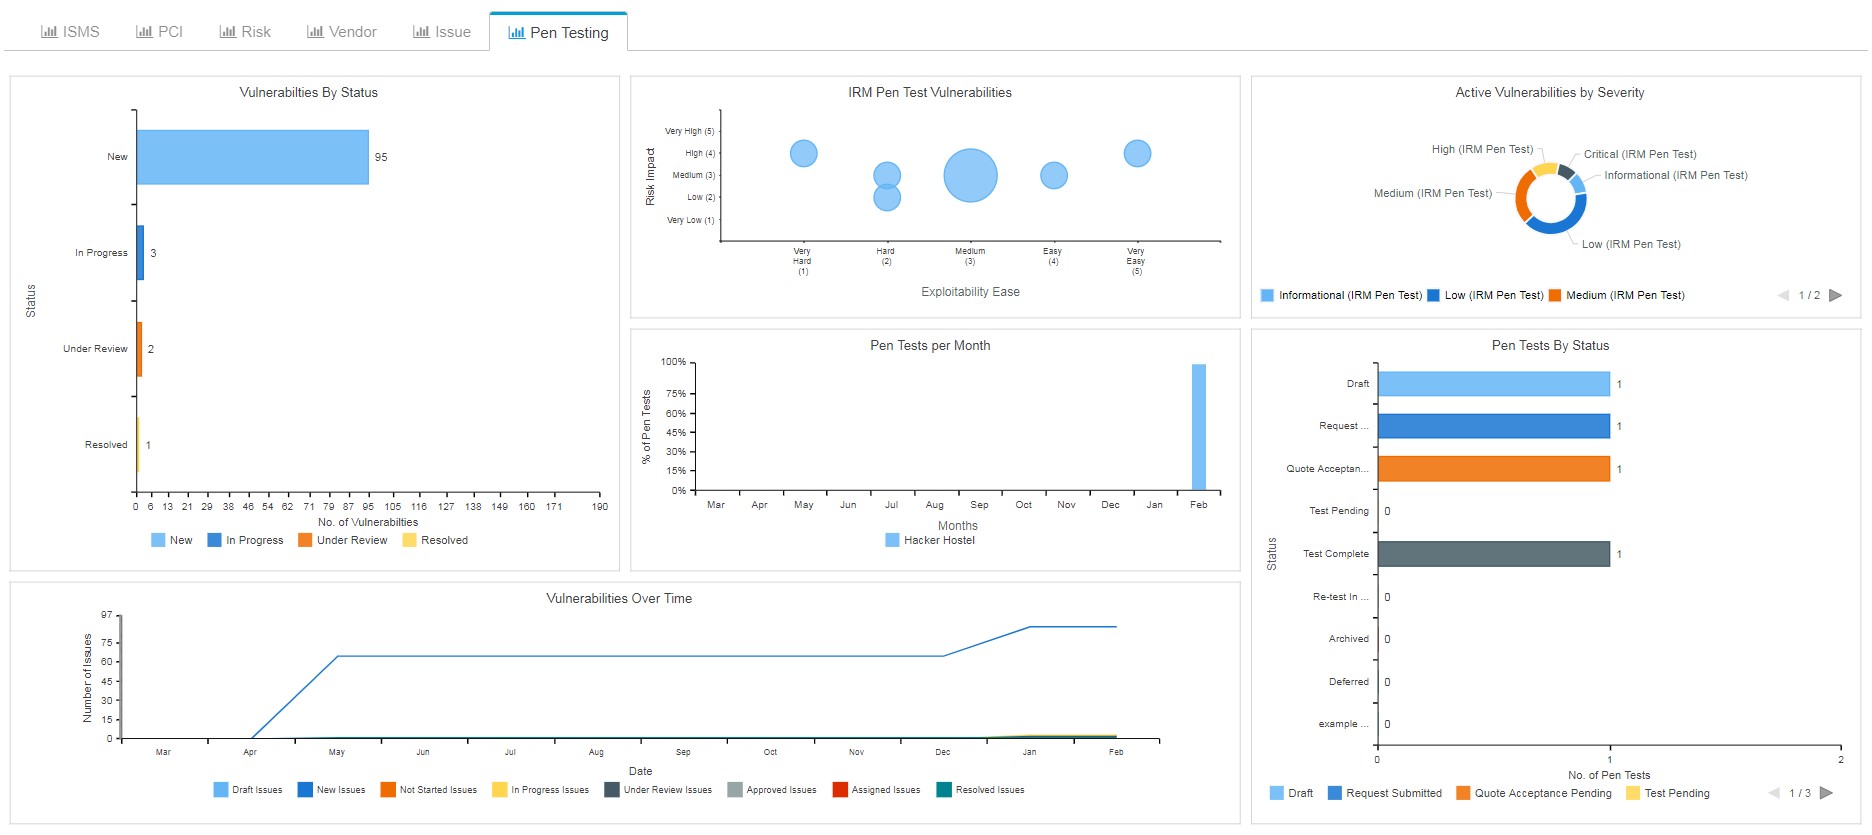Screen dimensions: 1872x835
Task: Click the Under Review bar showing 2
Action: pos(139,349)
